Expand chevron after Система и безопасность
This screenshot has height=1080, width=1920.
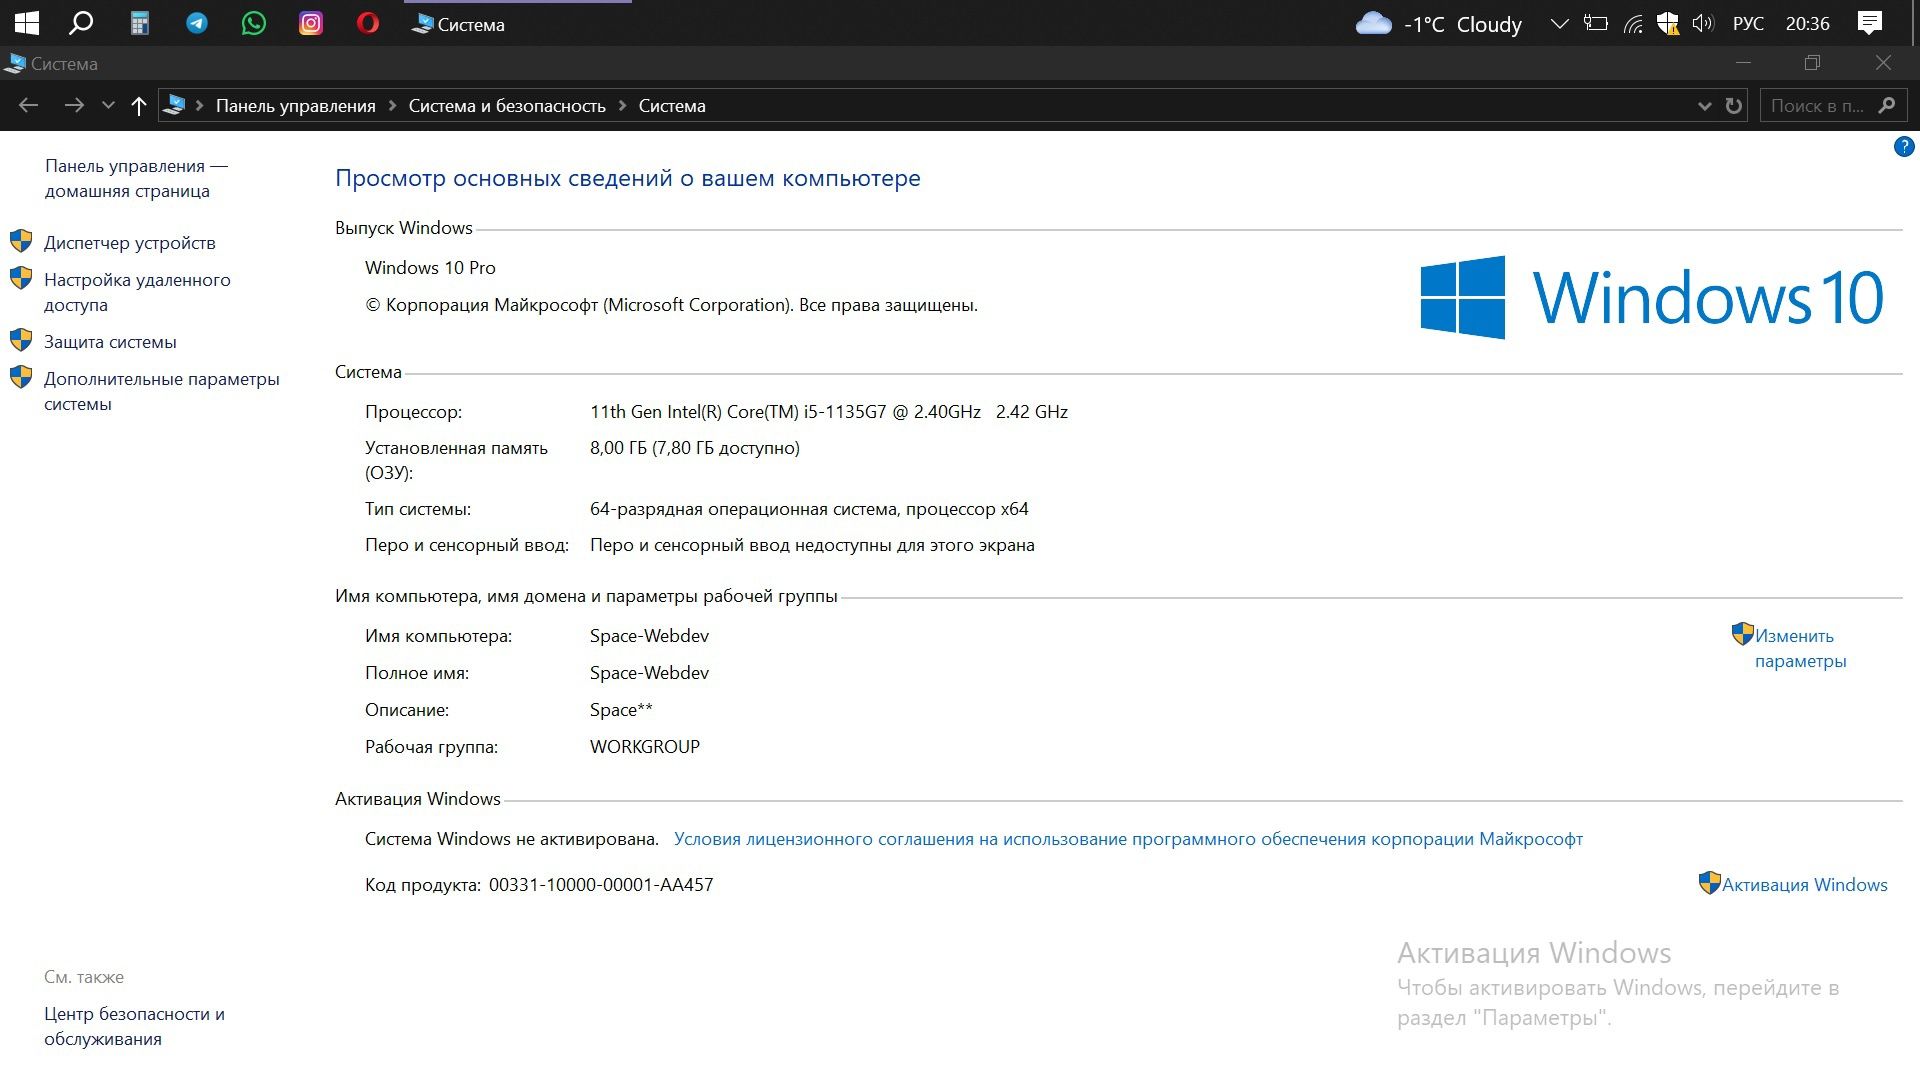(x=622, y=106)
